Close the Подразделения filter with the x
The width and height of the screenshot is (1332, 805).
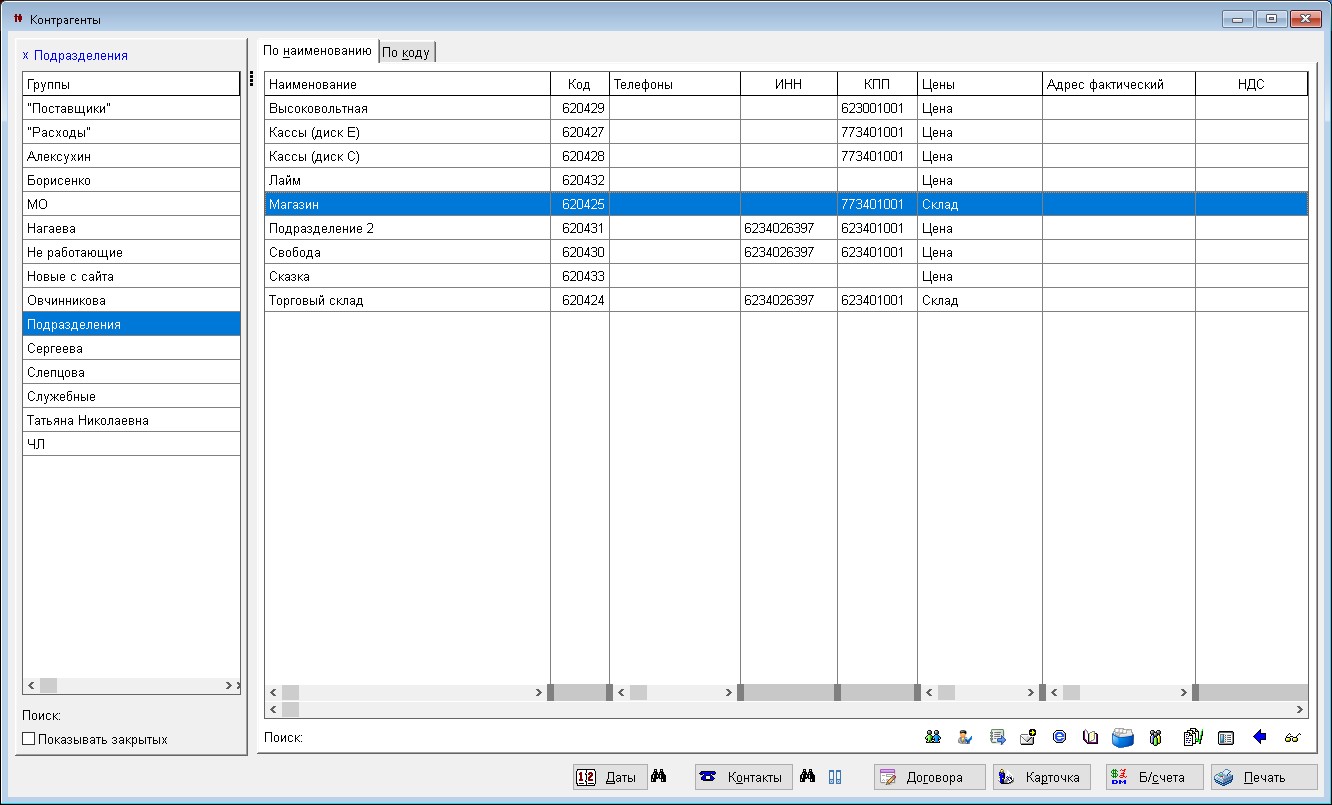pos(25,56)
